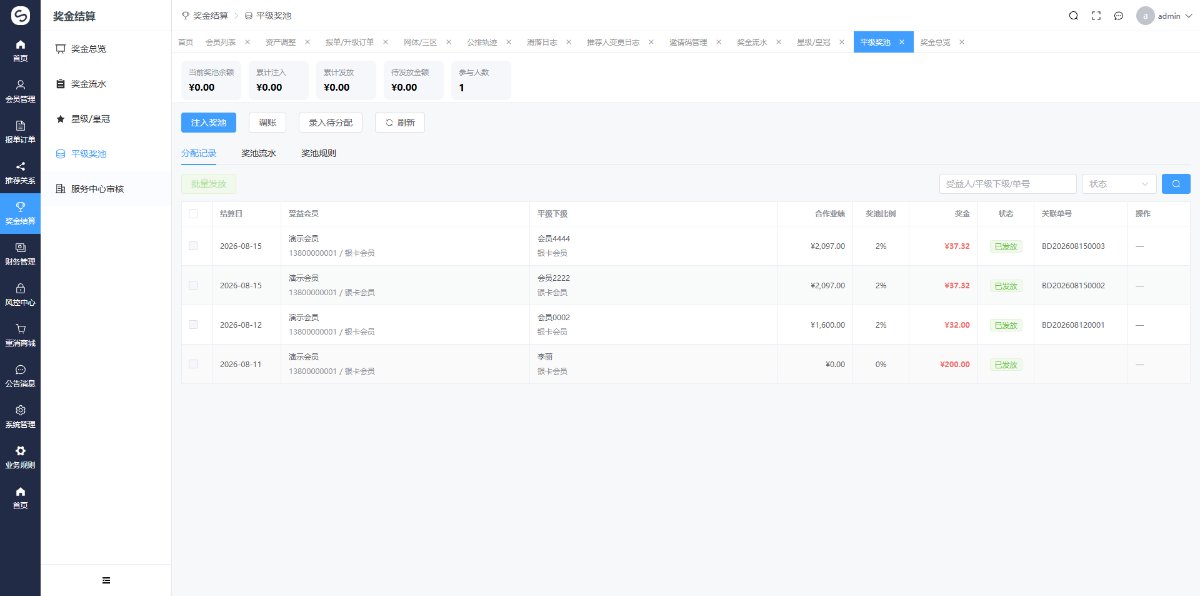
Task: Tick the checkbox for the 2026-08-11 row
Action: pos(193,364)
